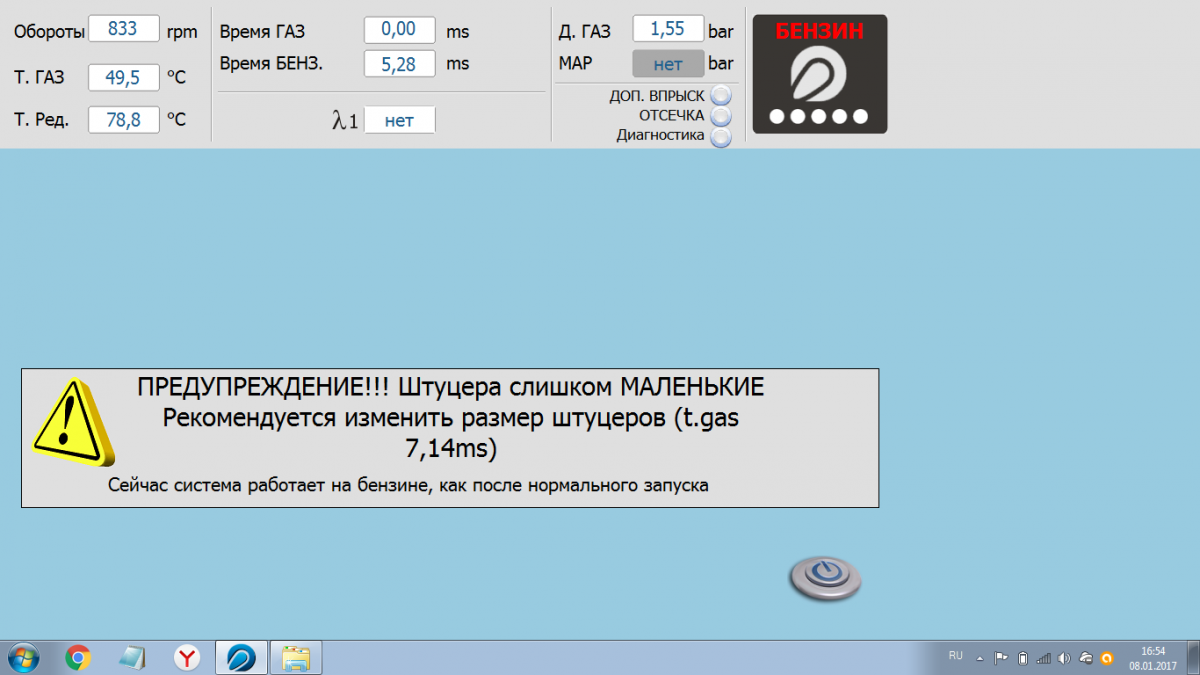Select the Время БЕНЗ. value field
The height and width of the screenshot is (675, 1200).
(x=399, y=64)
